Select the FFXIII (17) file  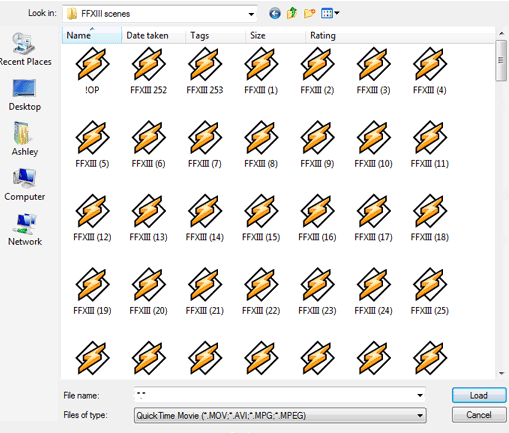(x=373, y=218)
